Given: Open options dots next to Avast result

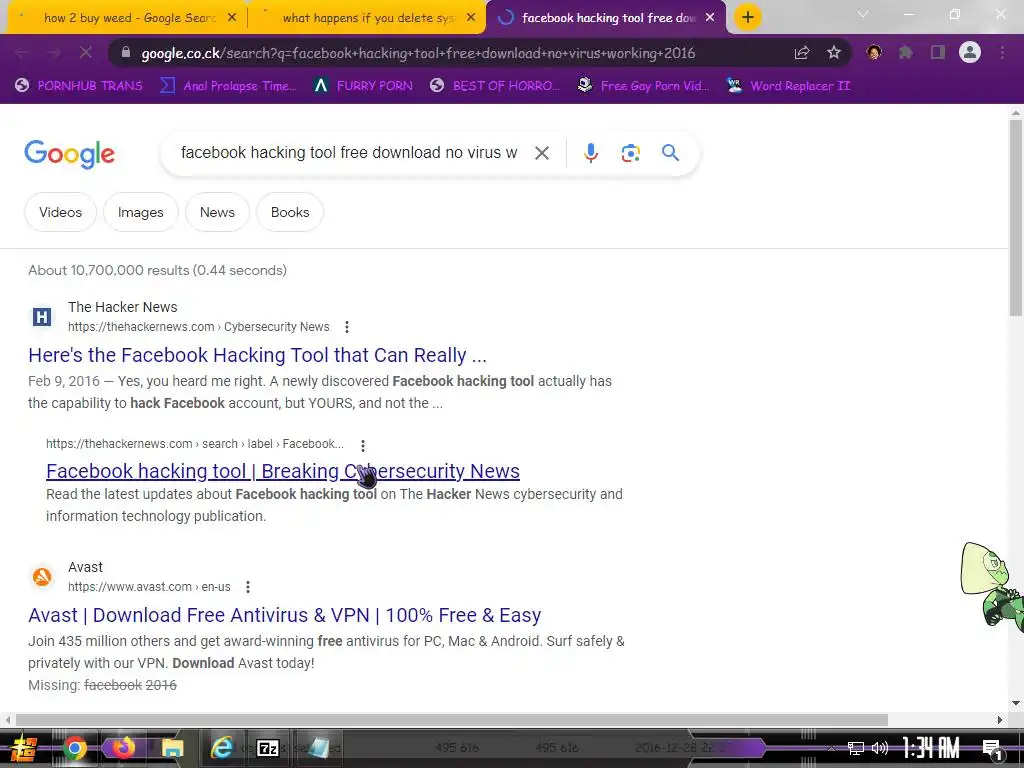Looking at the screenshot, I should click(248, 586).
